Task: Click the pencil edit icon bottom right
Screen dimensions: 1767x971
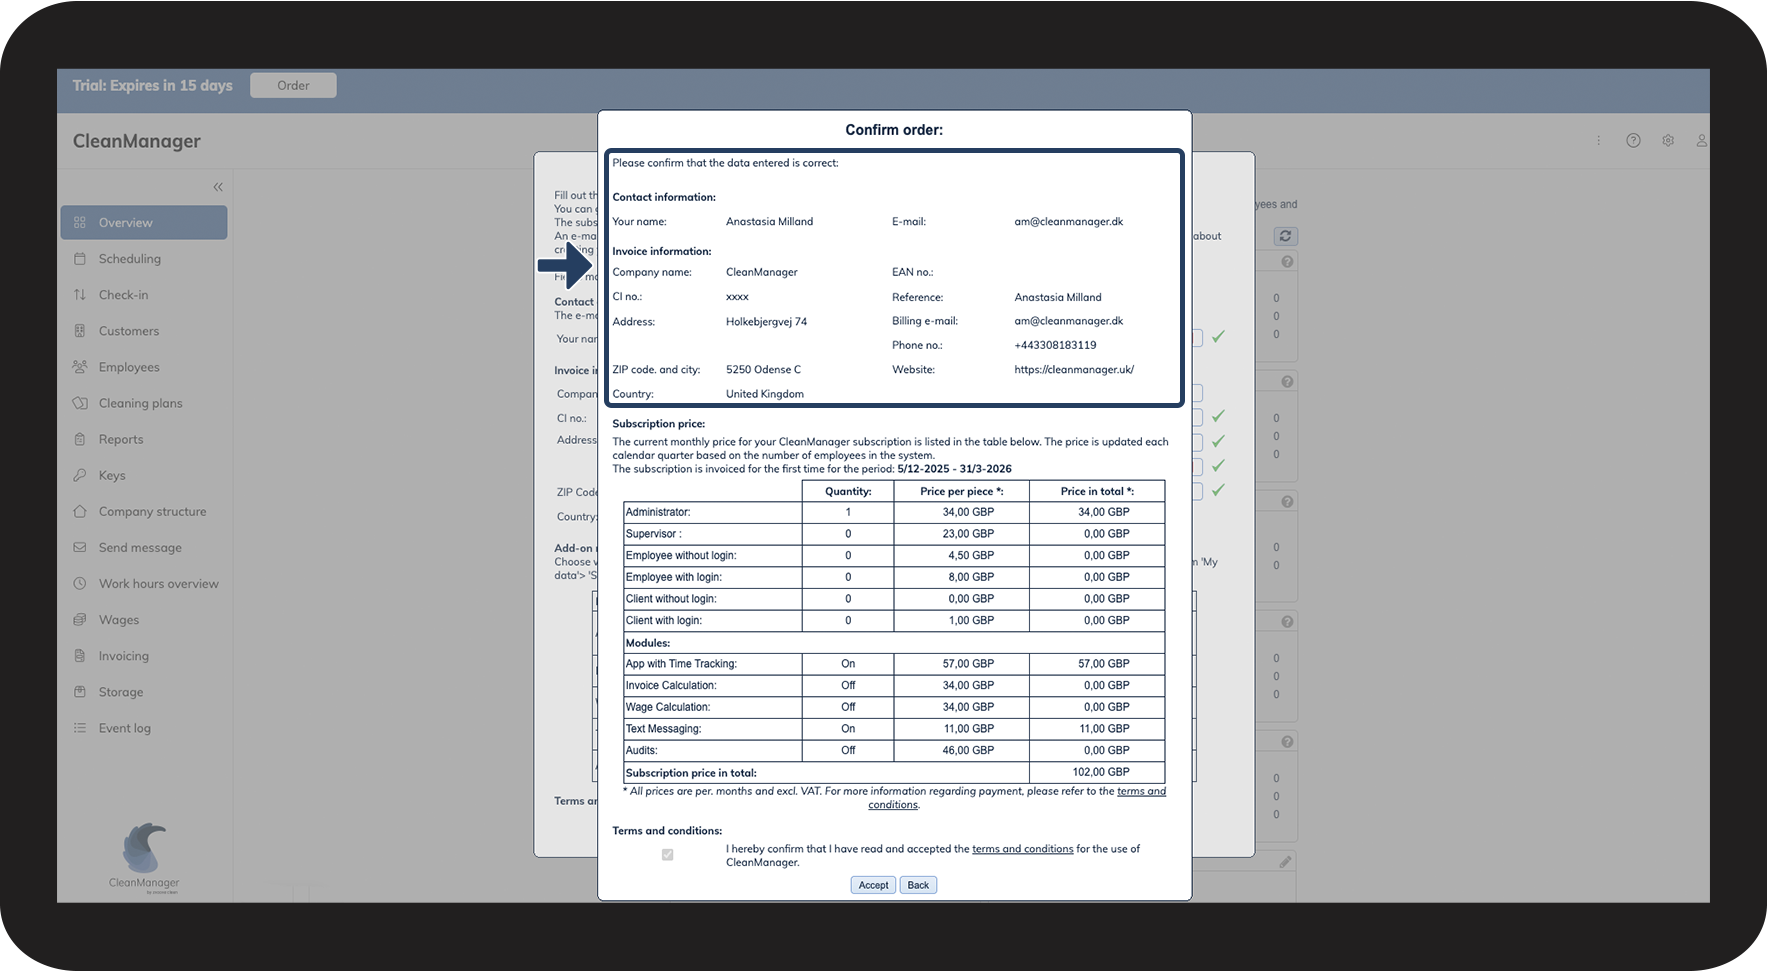Action: pyautogui.click(x=1285, y=861)
